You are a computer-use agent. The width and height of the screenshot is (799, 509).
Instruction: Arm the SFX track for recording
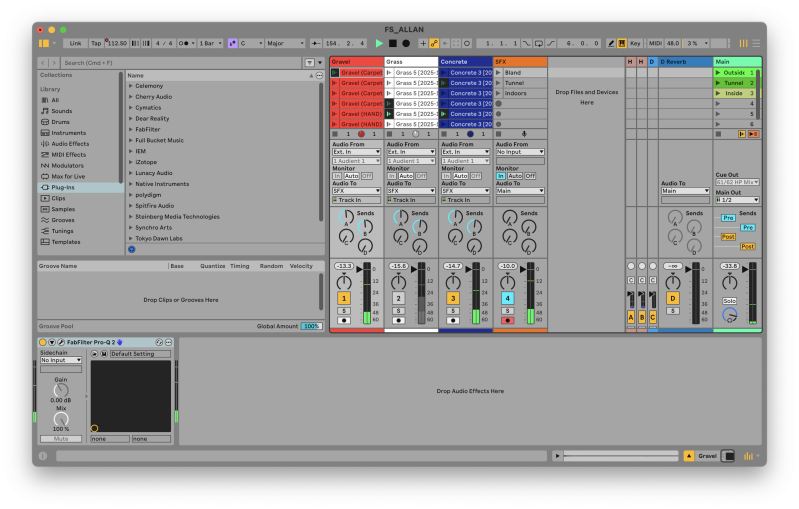click(x=507, y=321)
